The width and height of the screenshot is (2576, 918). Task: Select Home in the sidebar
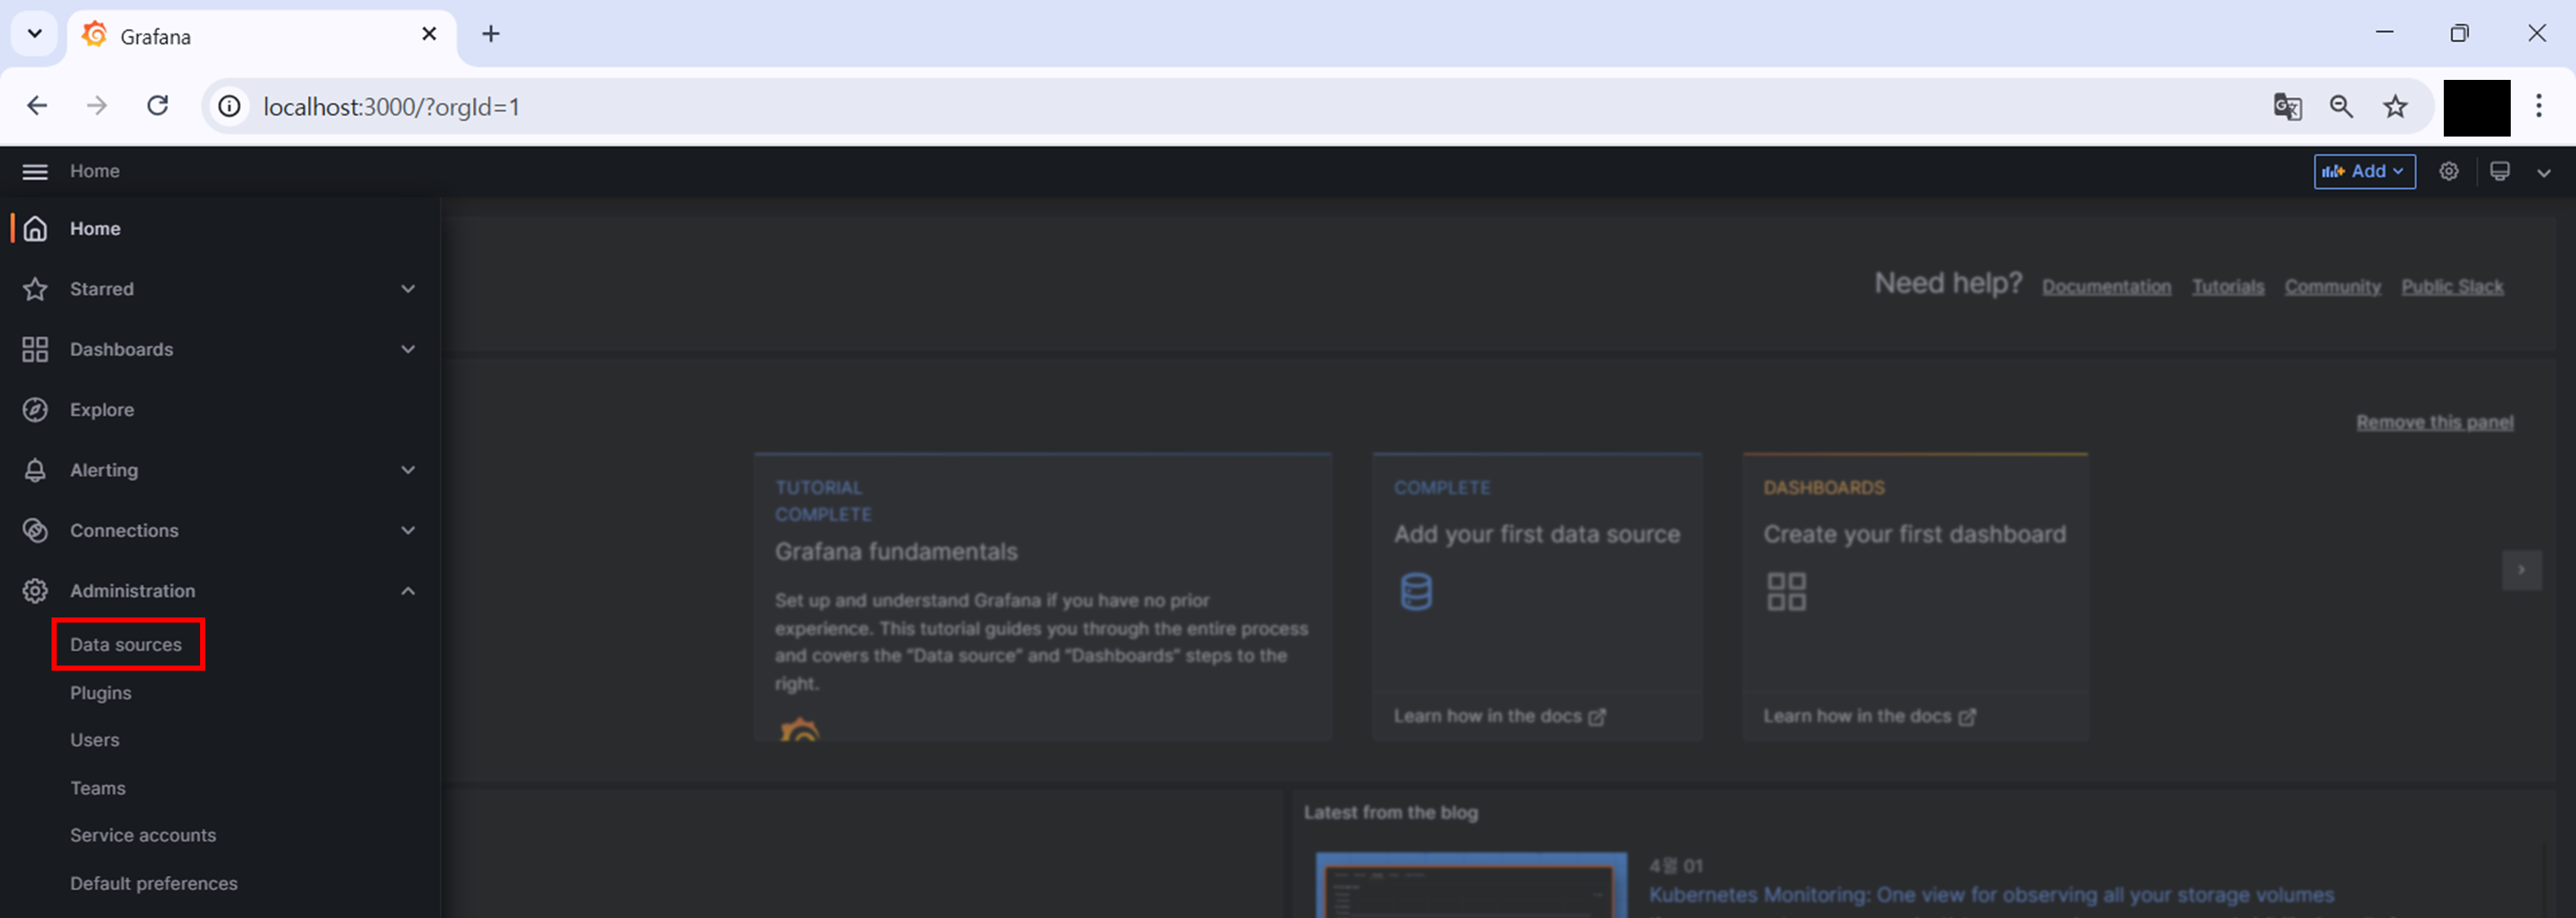coord(95,229)
